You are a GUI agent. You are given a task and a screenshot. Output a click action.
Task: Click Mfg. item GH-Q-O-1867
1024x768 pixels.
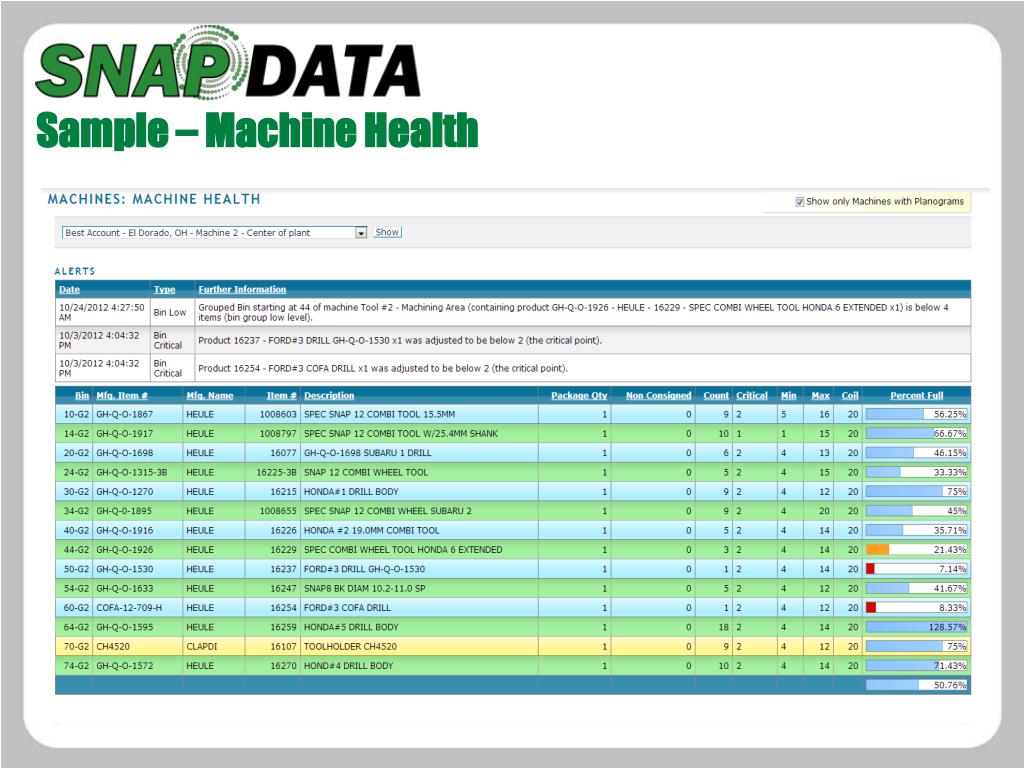125,414
